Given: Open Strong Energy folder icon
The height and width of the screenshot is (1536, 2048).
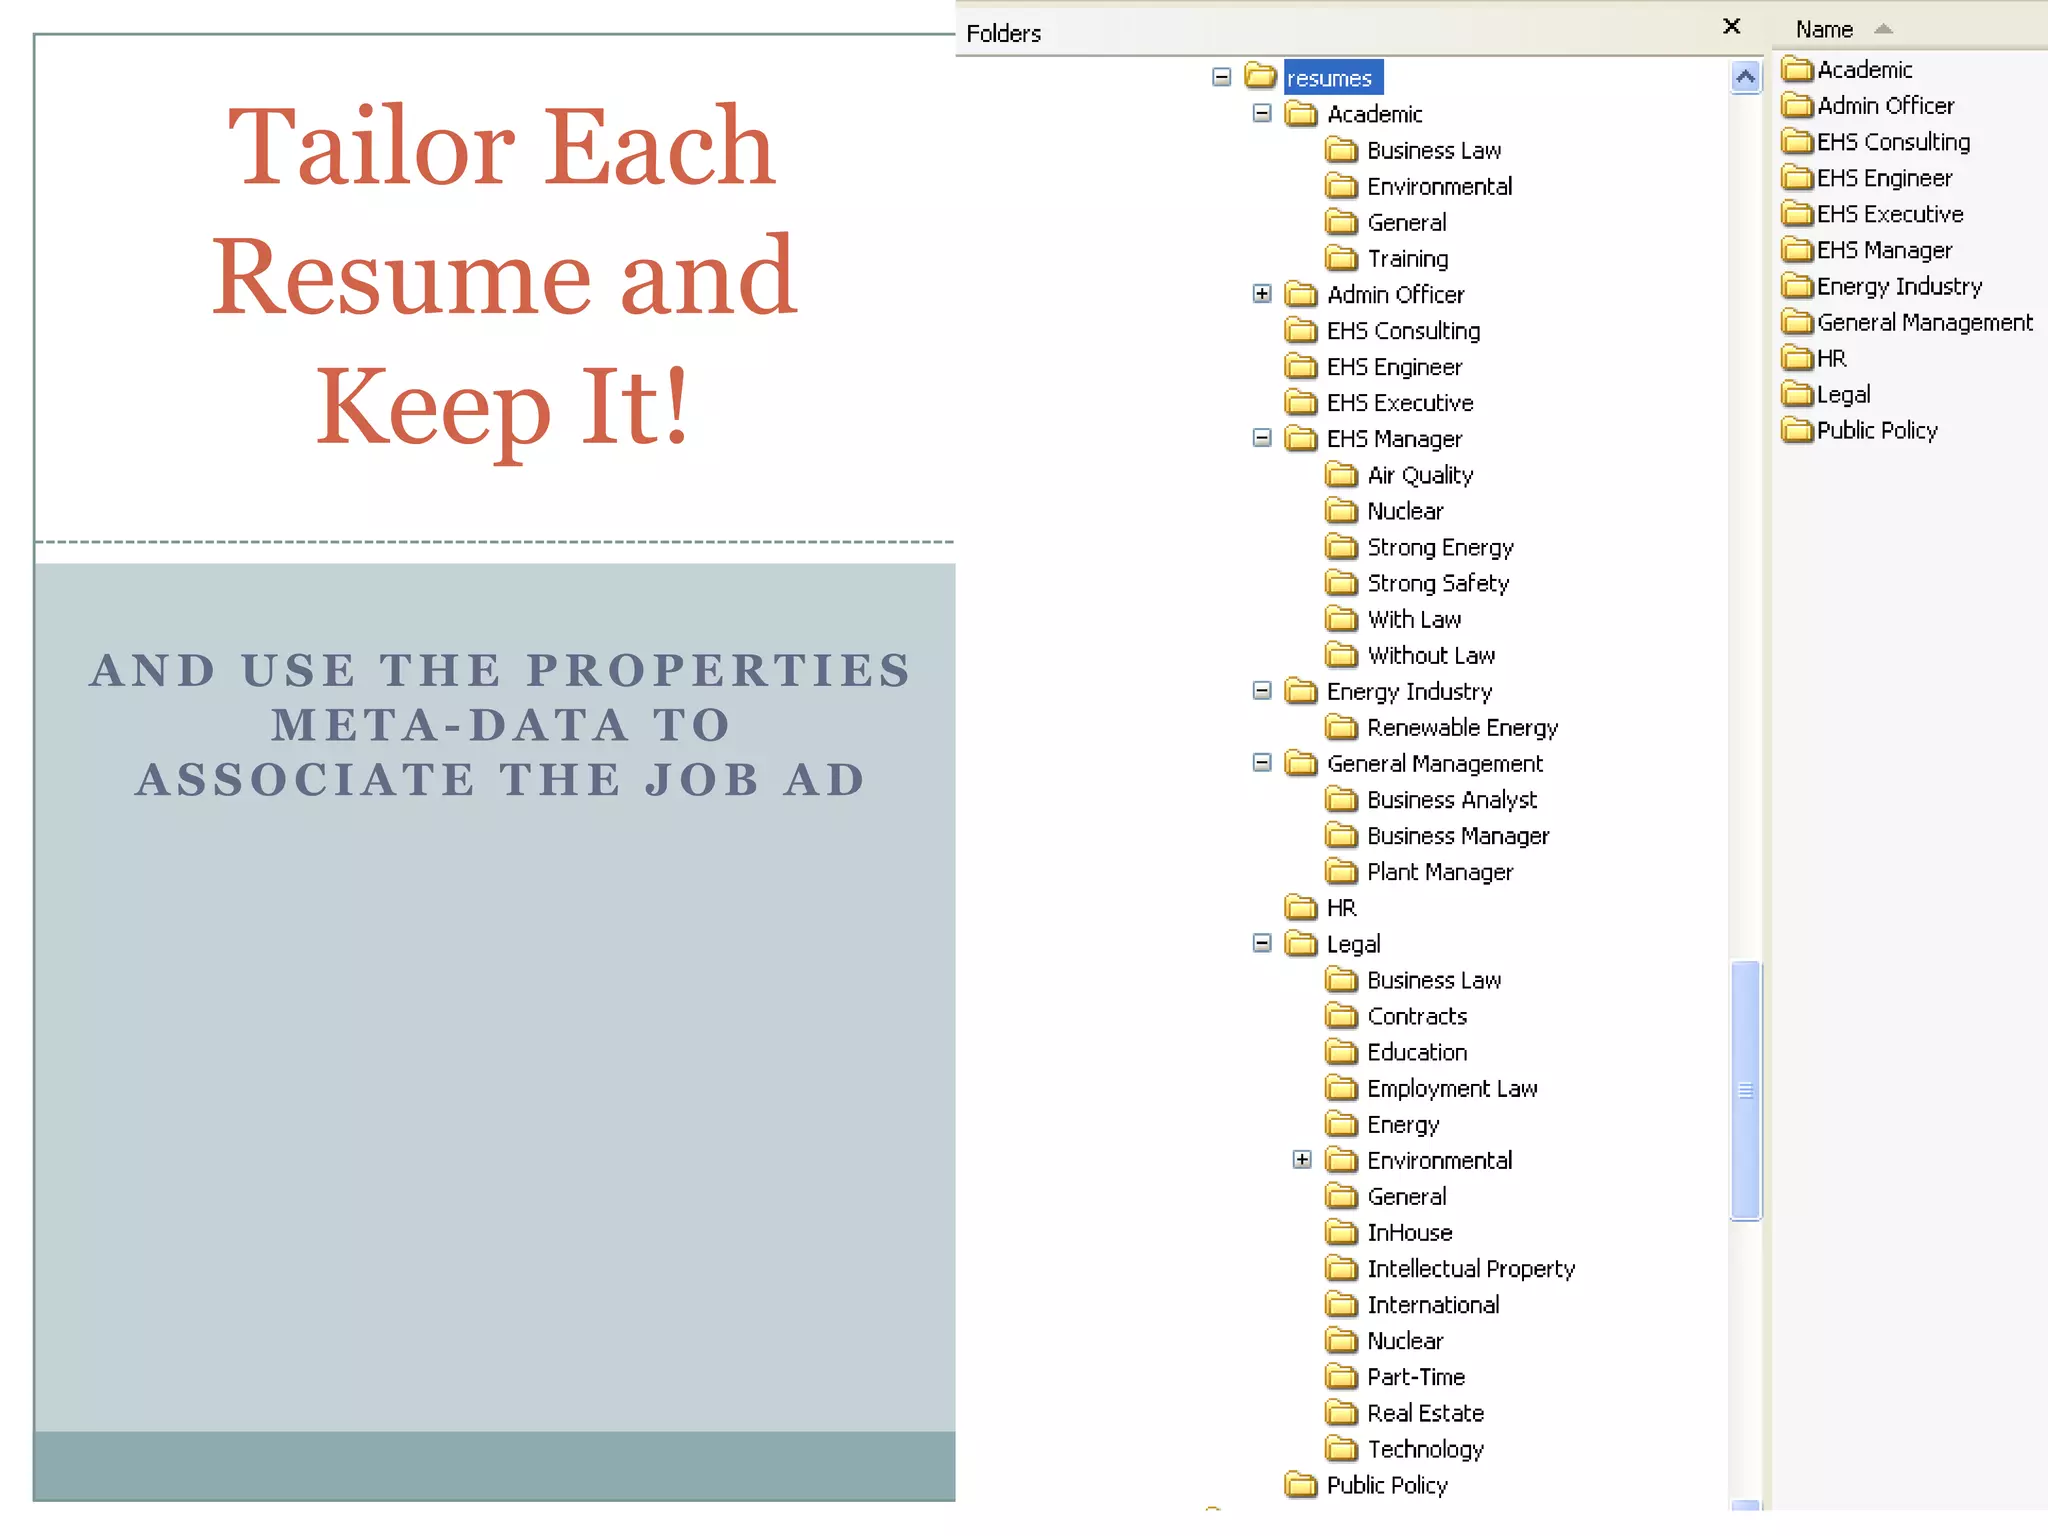Looking at the screenshot, I should click(1341, 547).
